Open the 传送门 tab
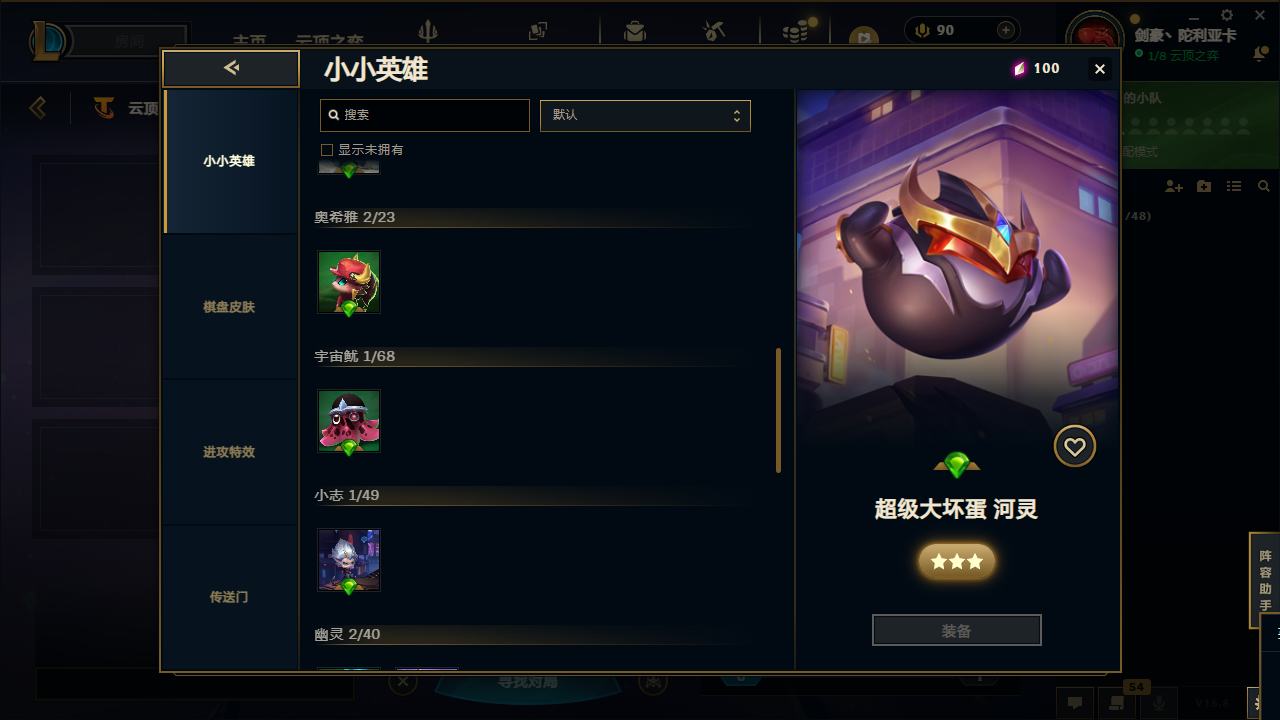 pos(229,597)
